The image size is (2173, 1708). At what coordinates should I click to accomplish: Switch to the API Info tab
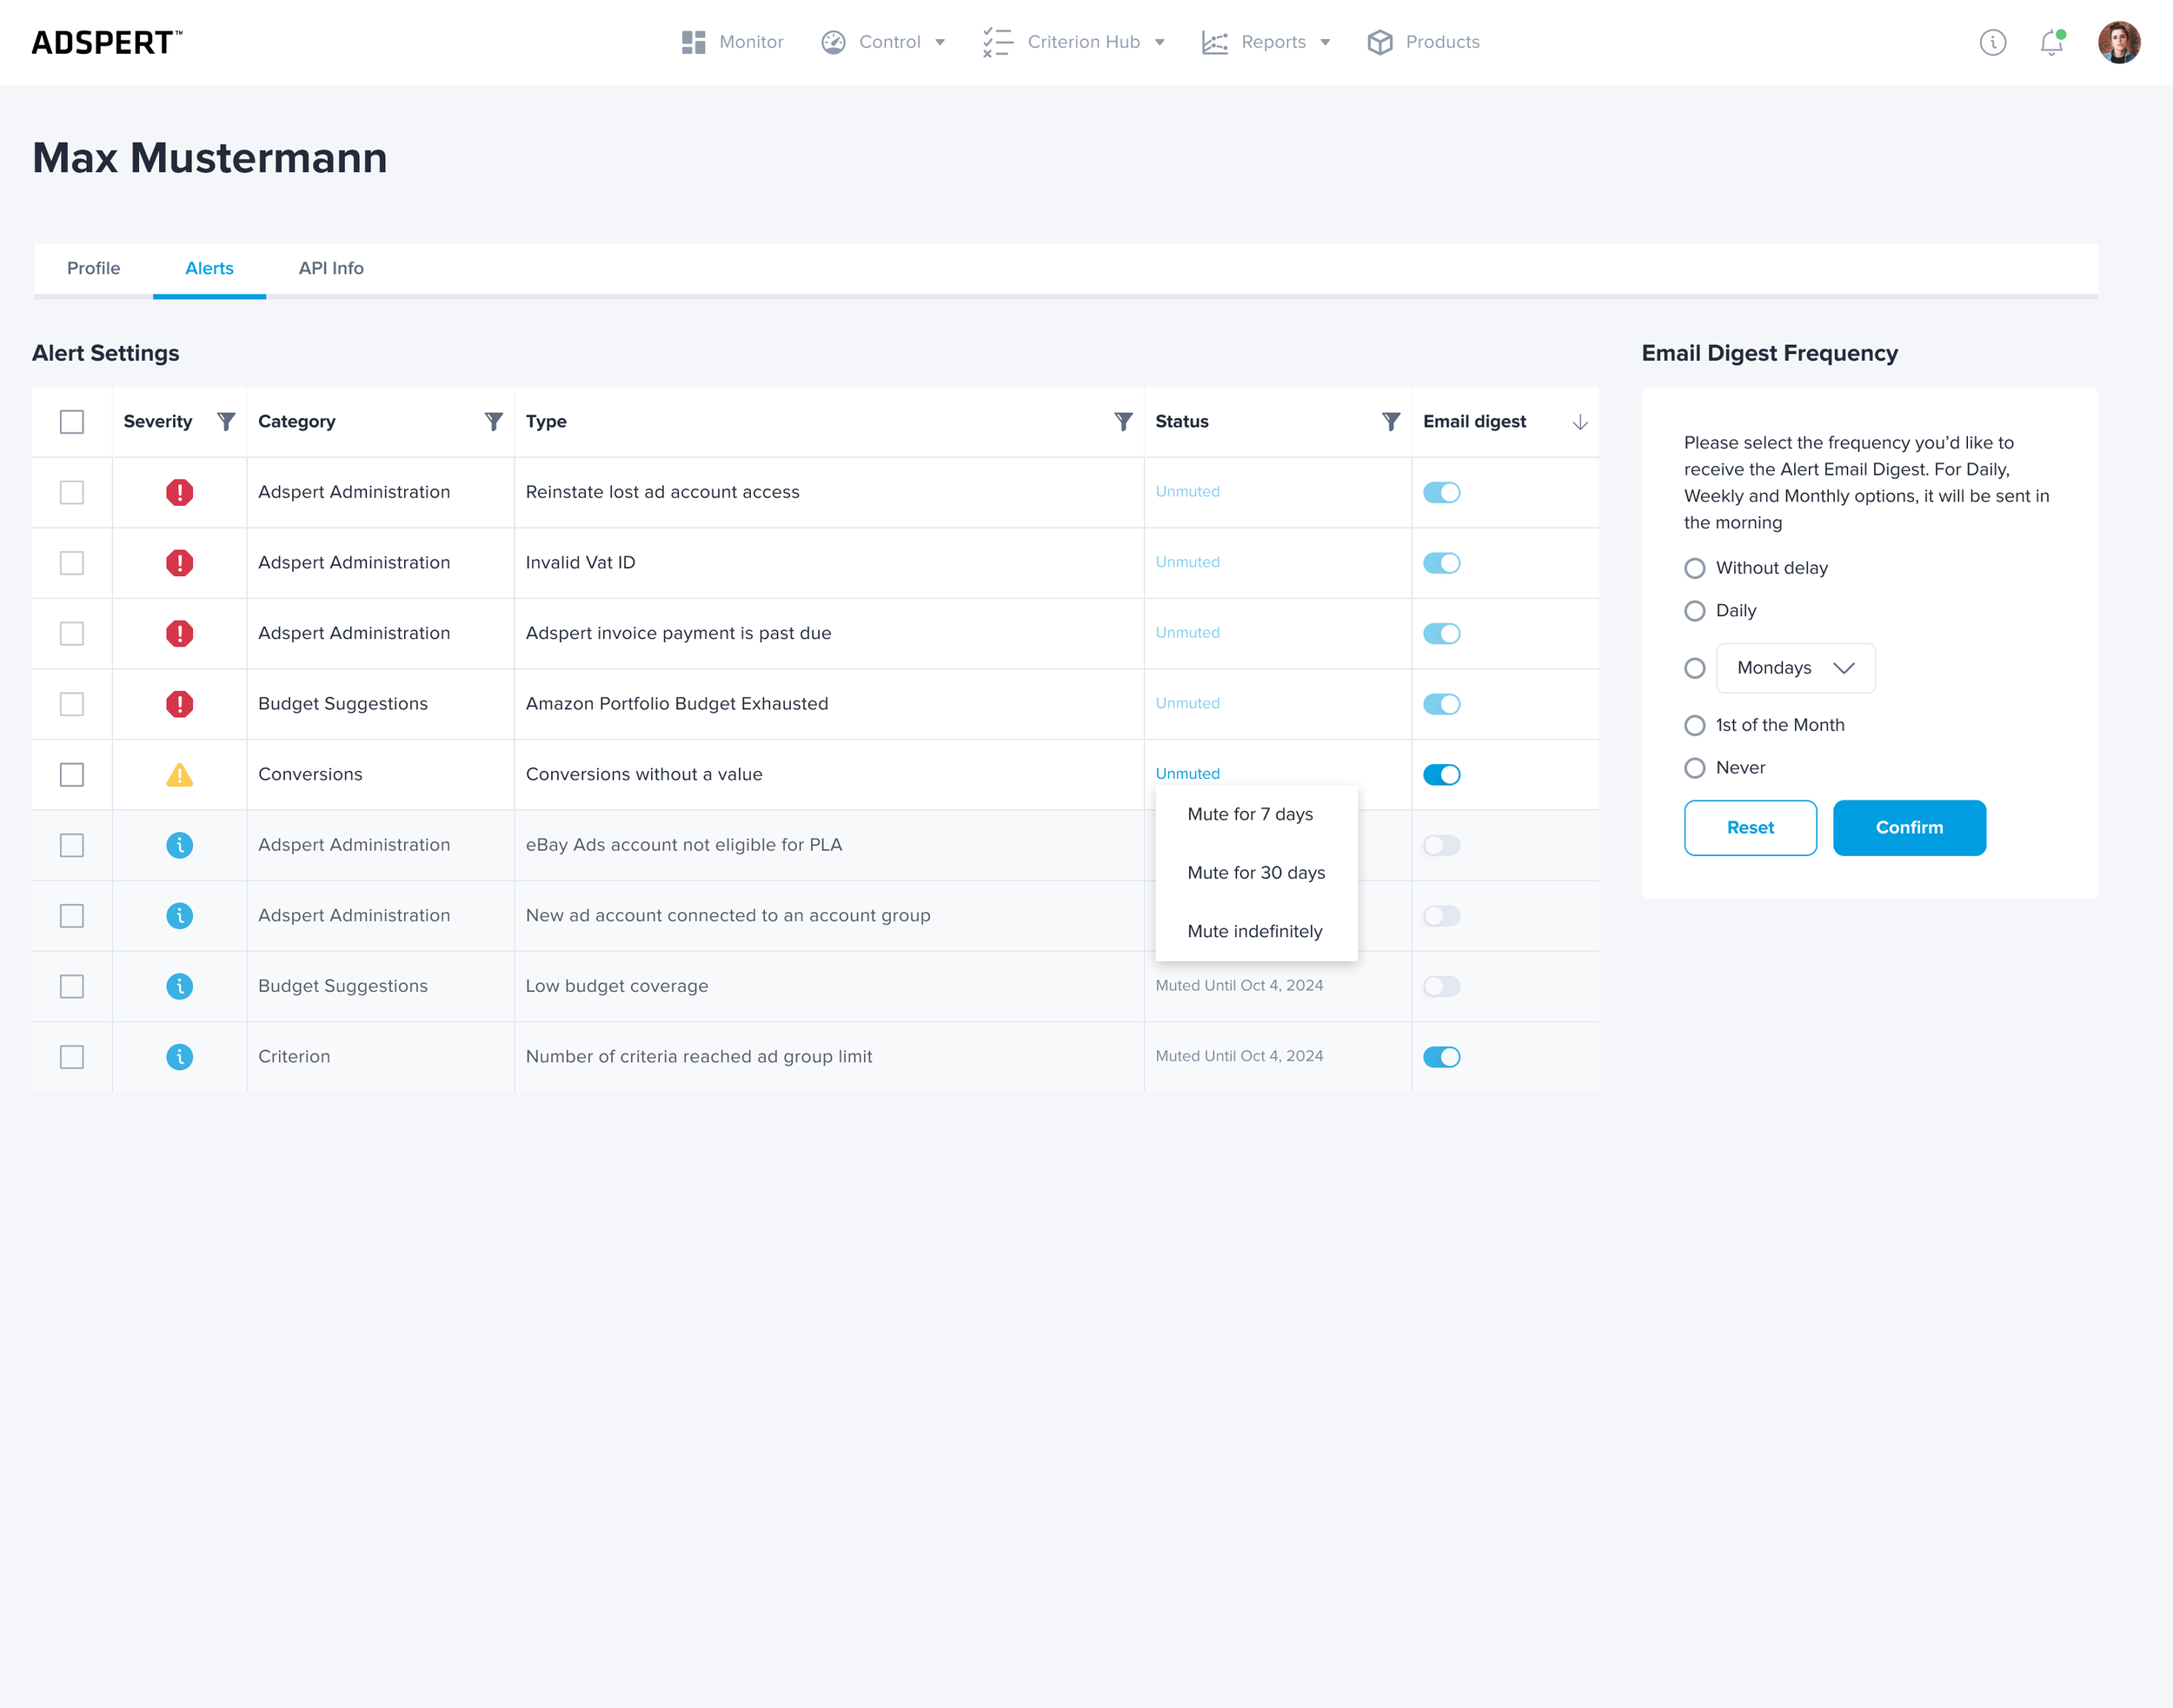pyautogui.click(x=331, y=268)
